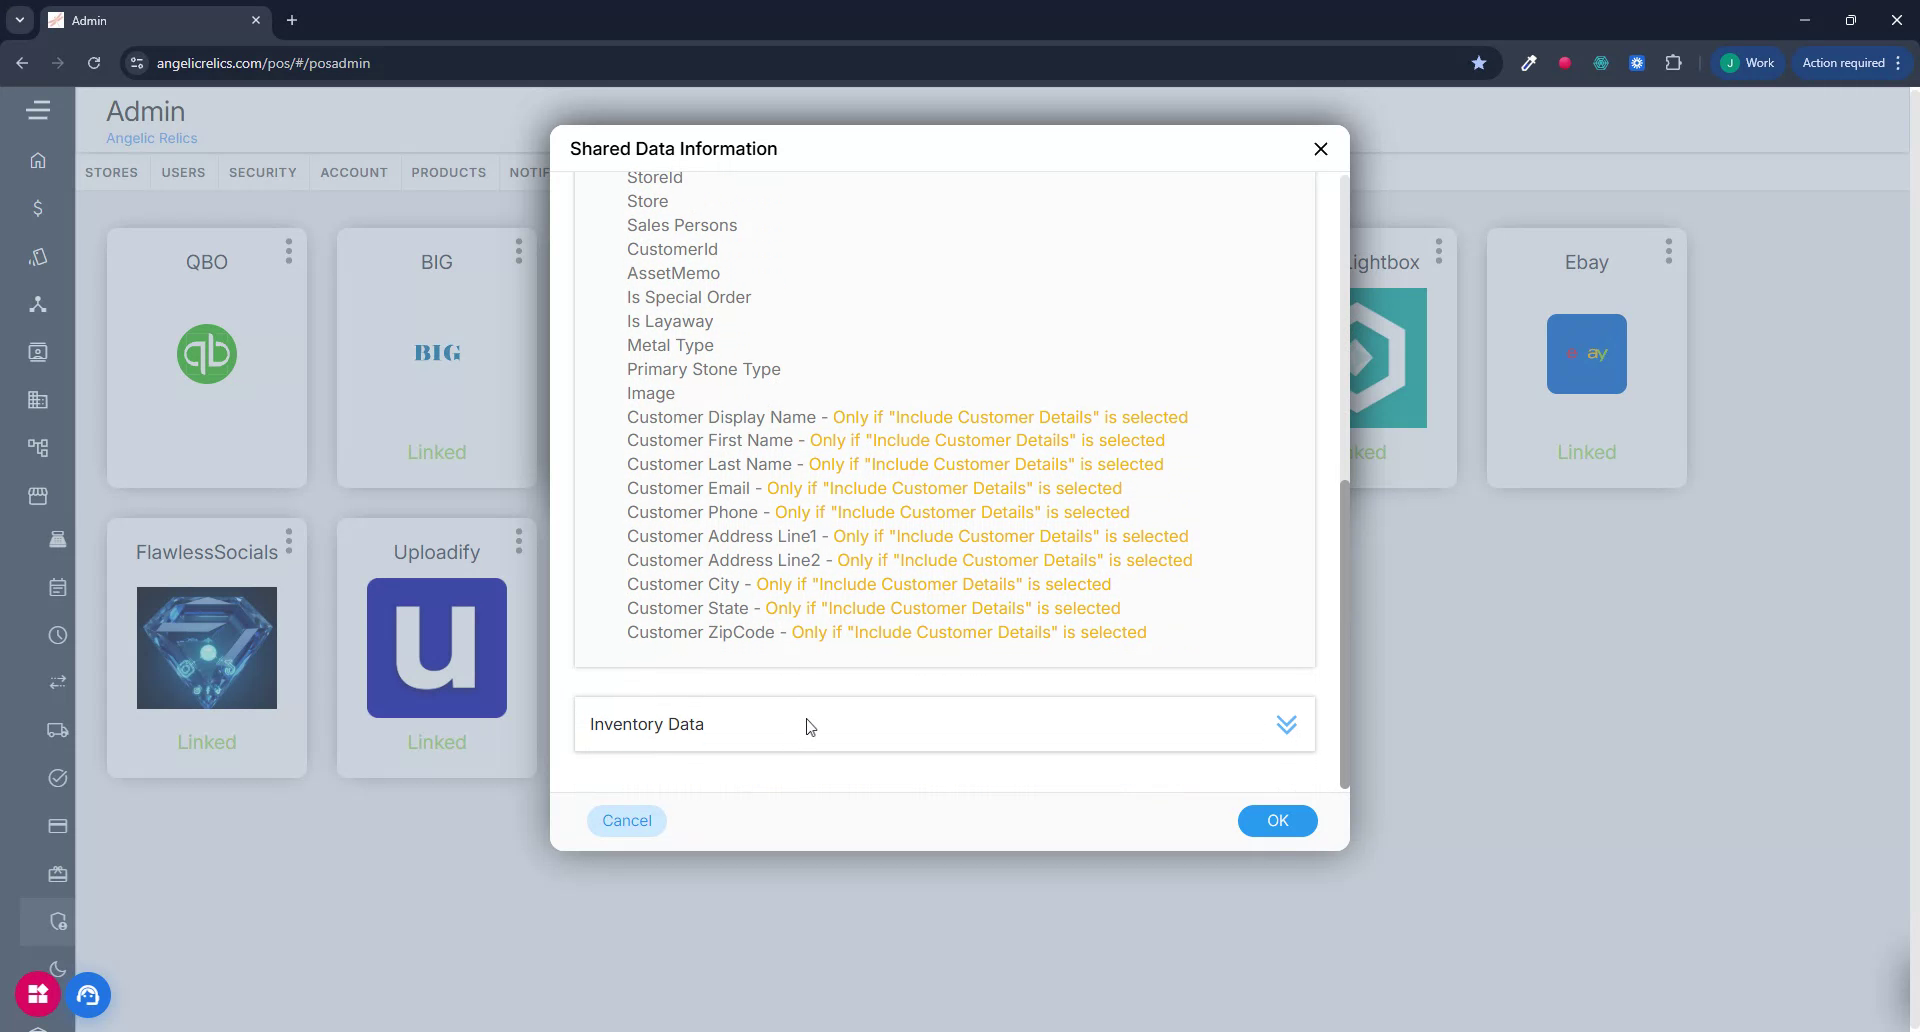
Task: Click the Linked status under BIG
Action: tap(437, 452)
